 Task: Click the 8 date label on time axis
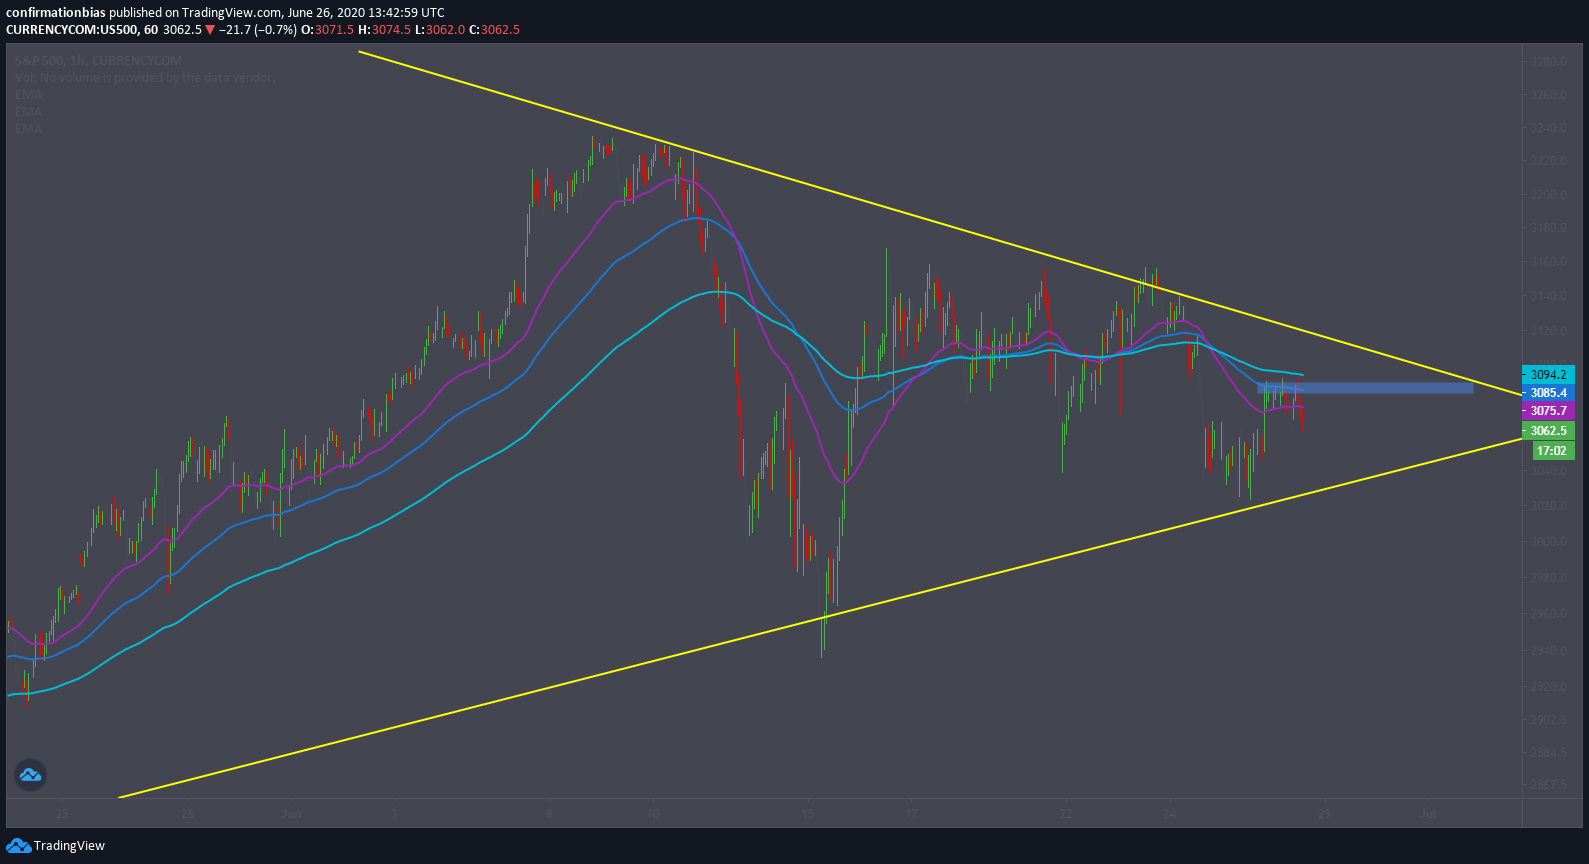click(549, 814)
